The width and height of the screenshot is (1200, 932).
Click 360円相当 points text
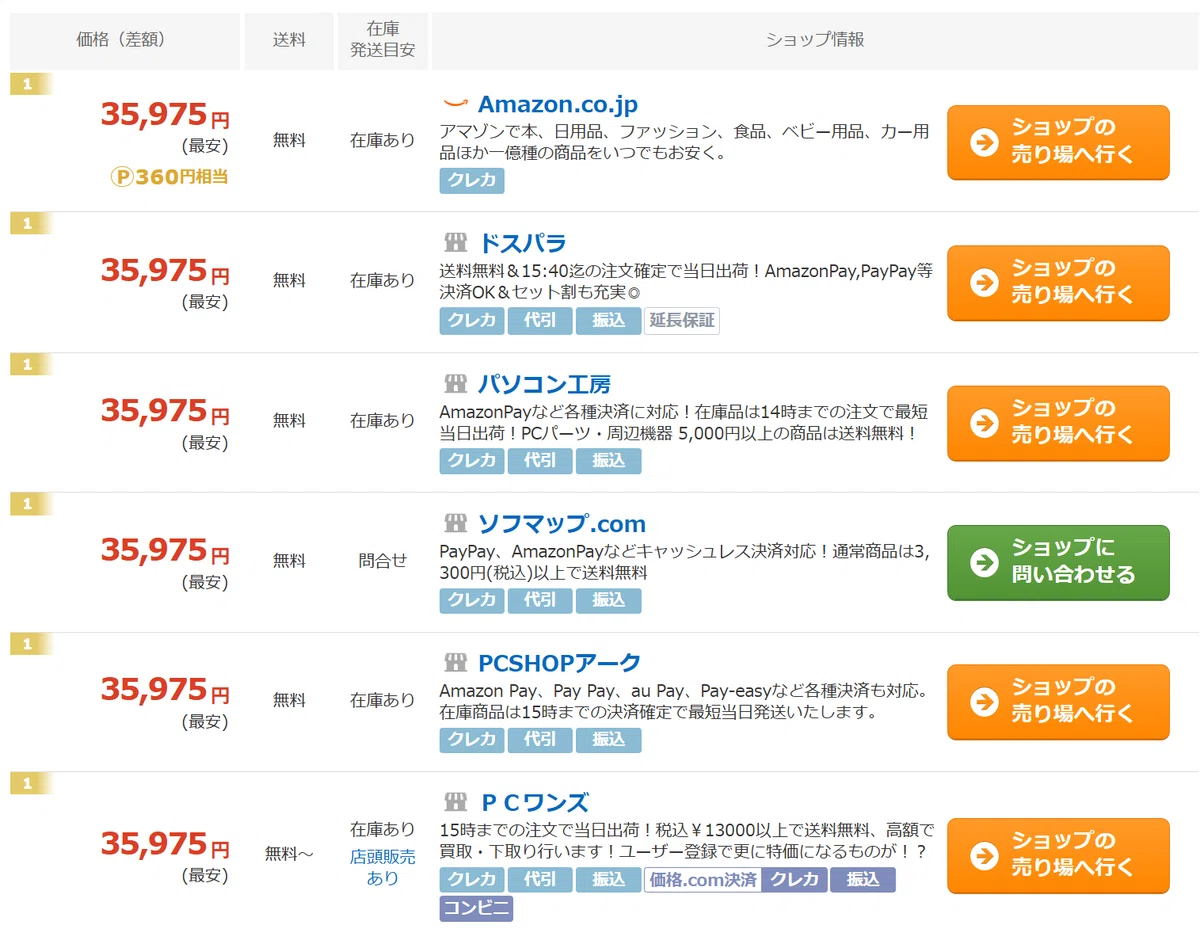click(x=182, y=178)
